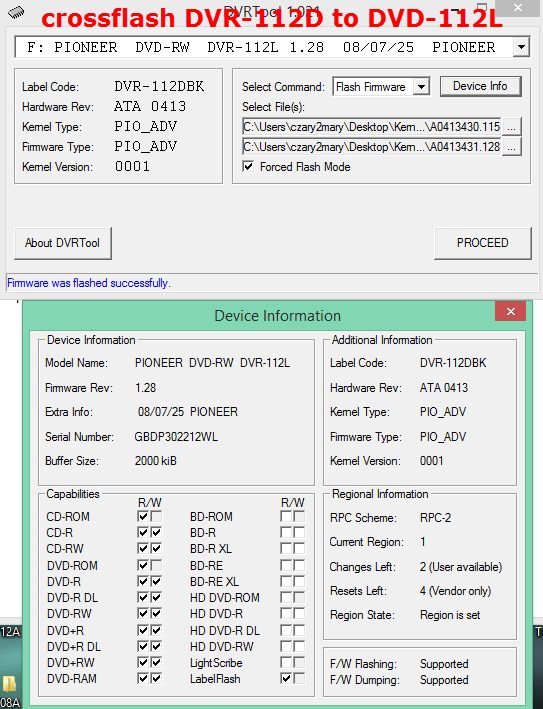Click the Firmware Rev value 1.28
543x709 pixels.
pyautogui.click(x=146, y=388)
